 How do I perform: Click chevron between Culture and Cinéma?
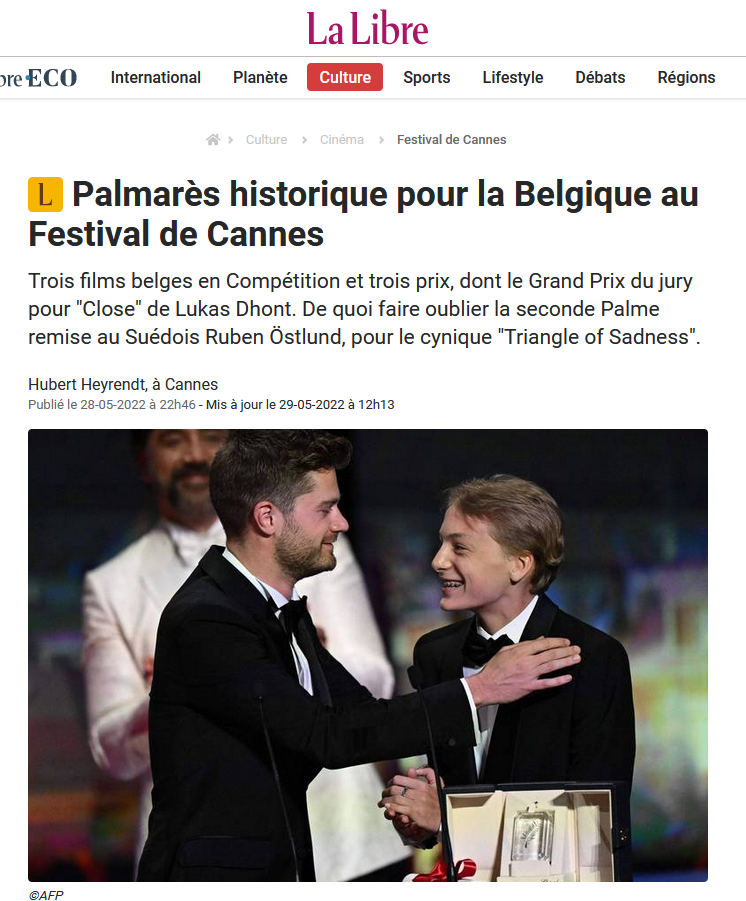tap(305, 140)
